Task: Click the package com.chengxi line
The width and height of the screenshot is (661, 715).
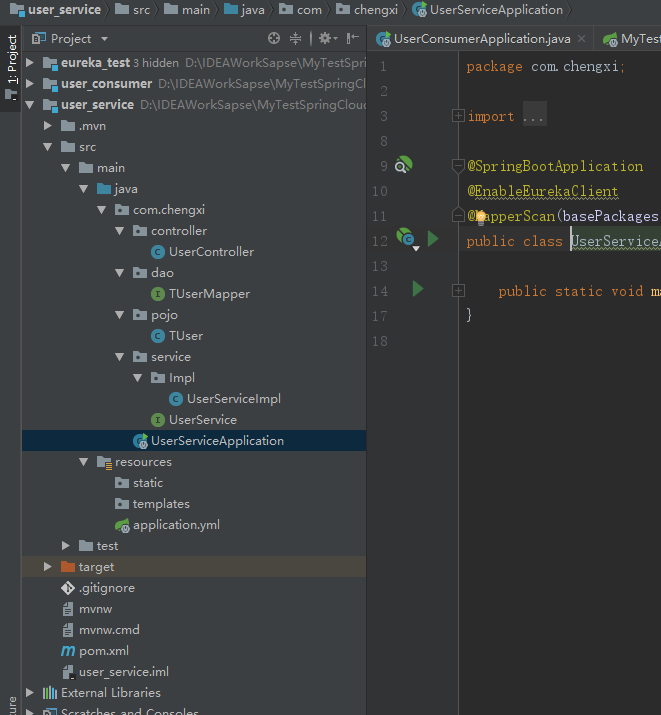Action: (545, 67)
